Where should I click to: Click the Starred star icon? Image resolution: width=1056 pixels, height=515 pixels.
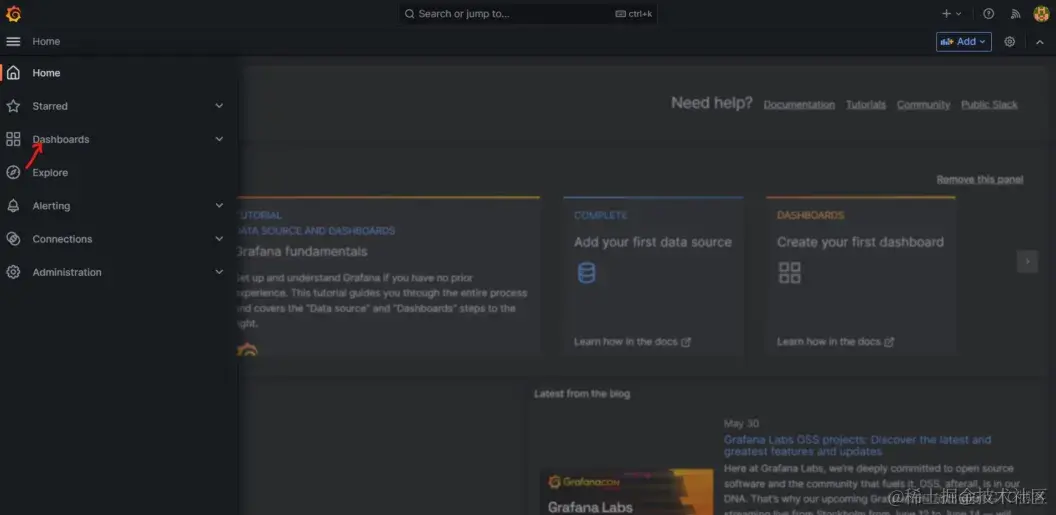(x=13, y=106)
